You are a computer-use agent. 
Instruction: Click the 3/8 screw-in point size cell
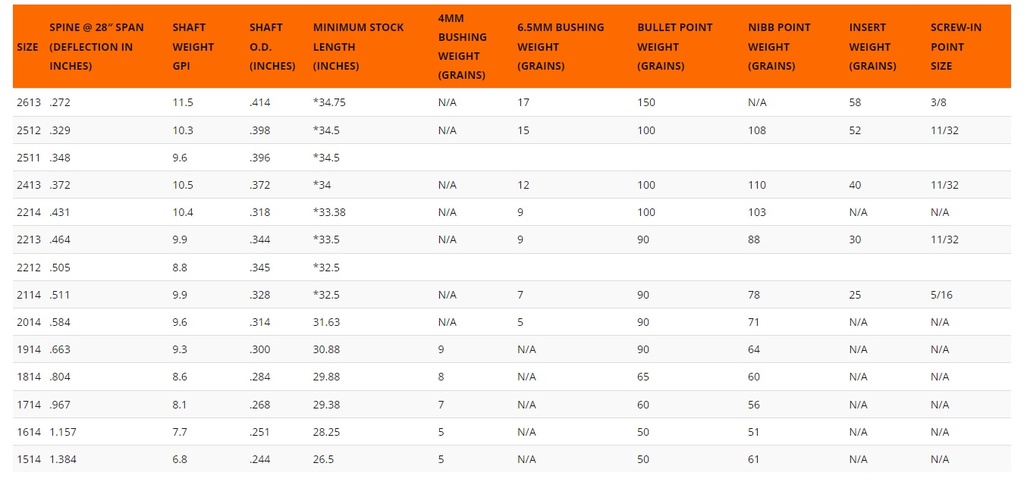pos(939,103)
